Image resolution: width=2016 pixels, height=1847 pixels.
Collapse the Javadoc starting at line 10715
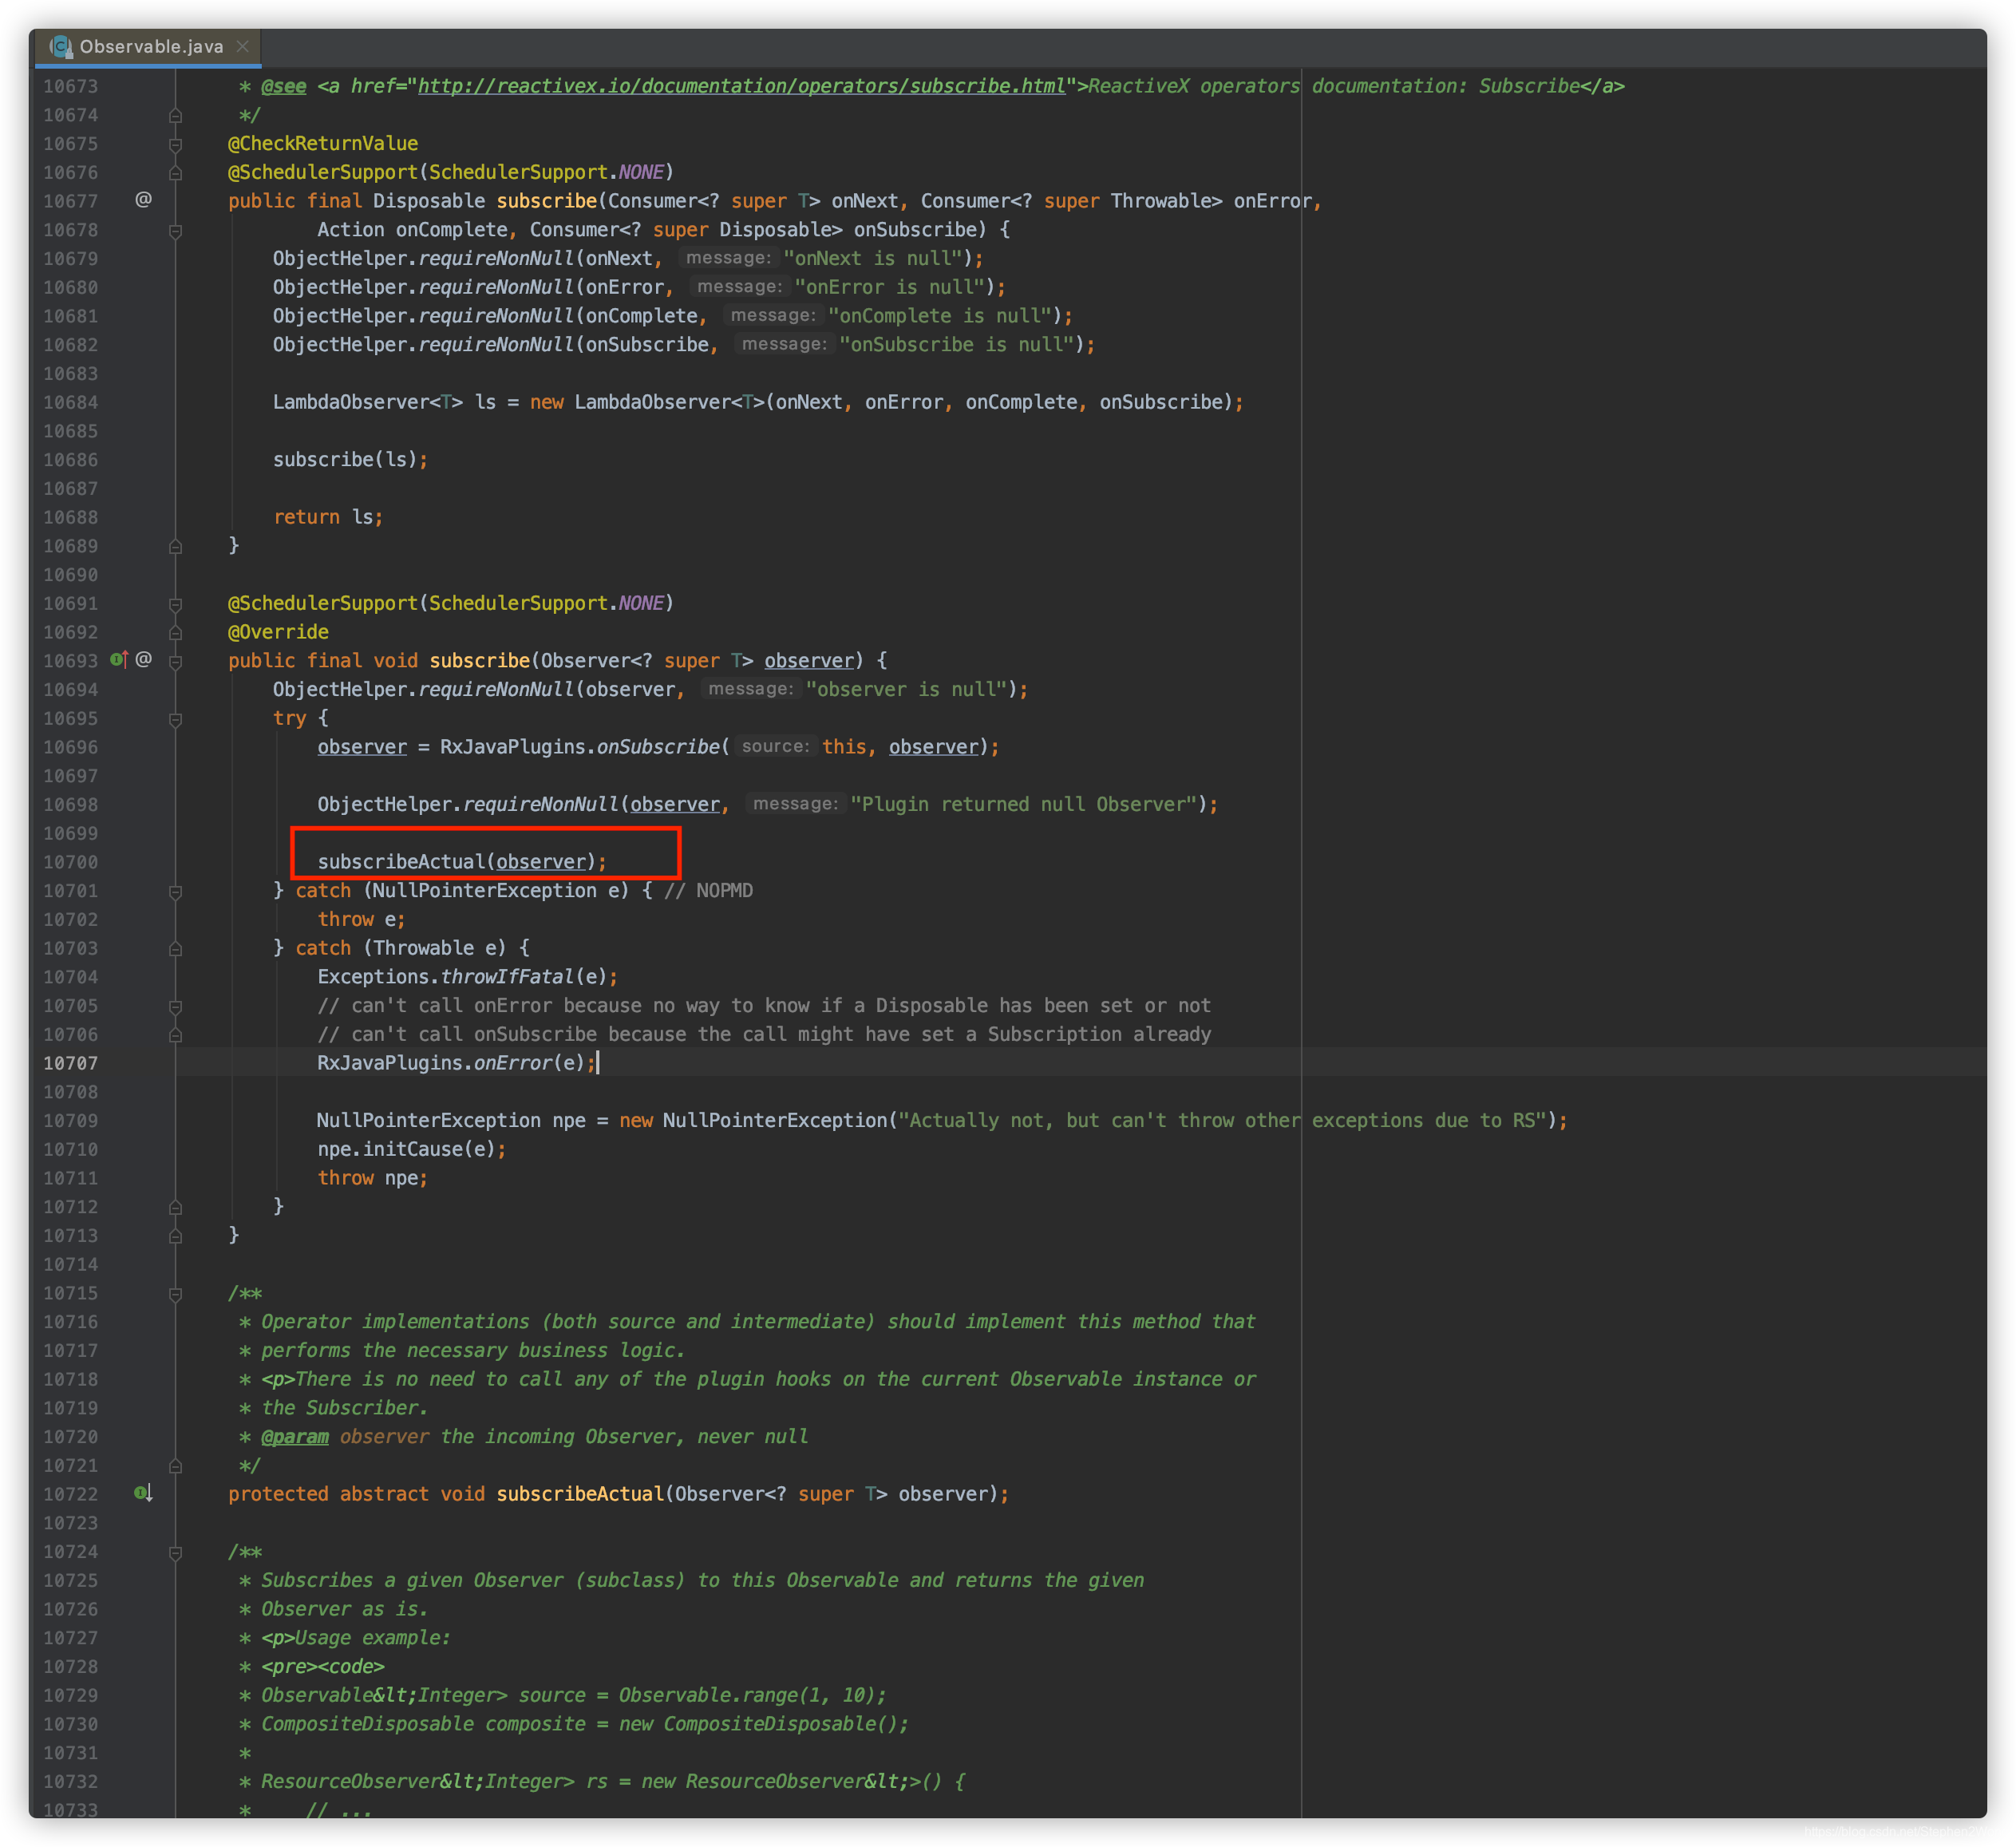[175, 1293]
